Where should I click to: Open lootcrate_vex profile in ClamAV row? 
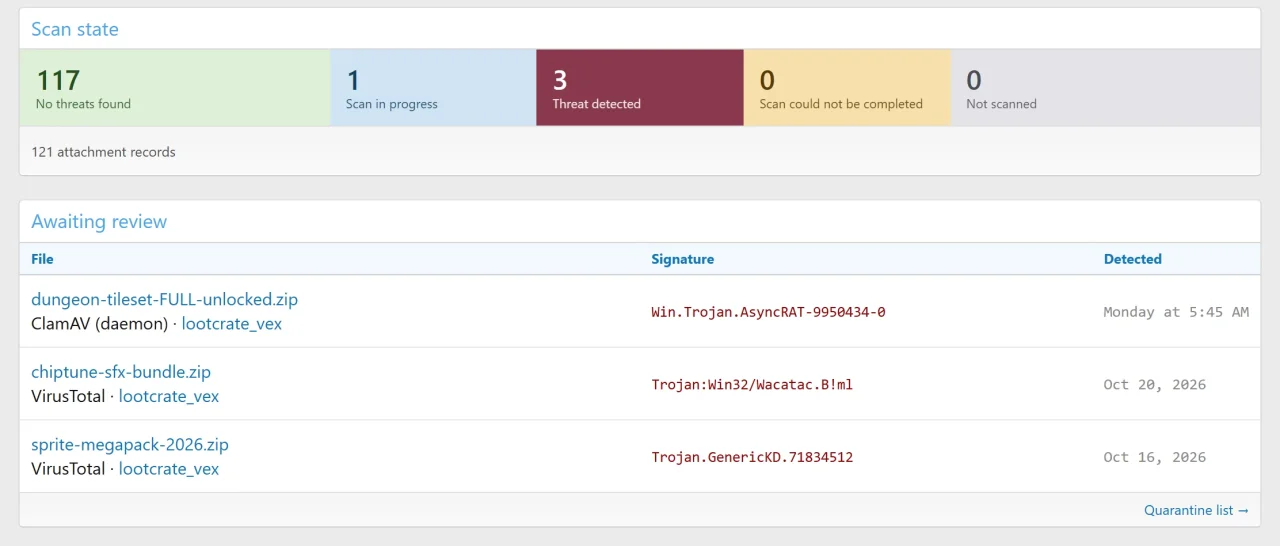click(232, 324)
